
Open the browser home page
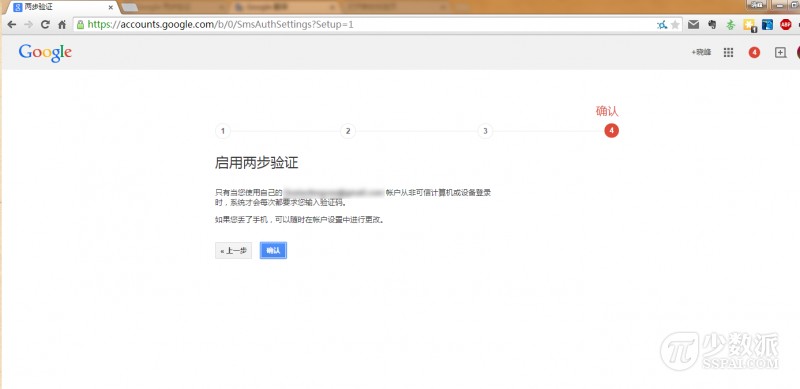click(62, 25)
